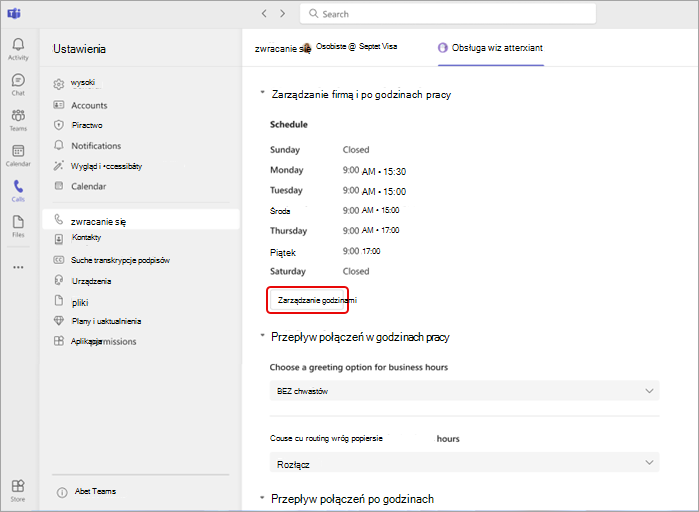Click the Monday 9:00 AM hours
Viewport: 699px width, 512px height.
(x=374, y=171)
